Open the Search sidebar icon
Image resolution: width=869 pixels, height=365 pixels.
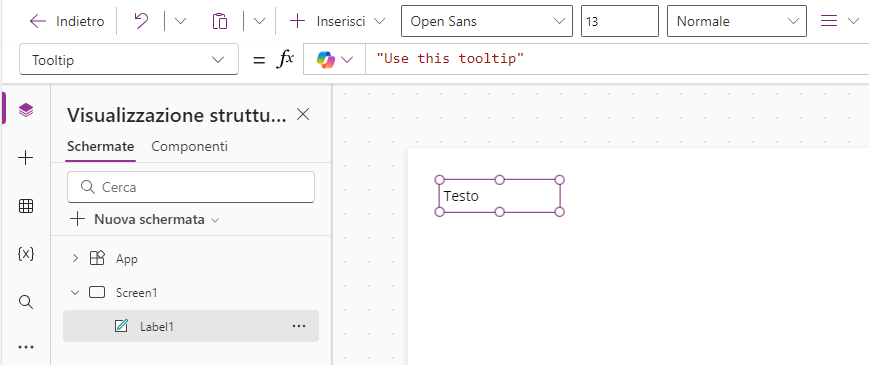[25, 302]
